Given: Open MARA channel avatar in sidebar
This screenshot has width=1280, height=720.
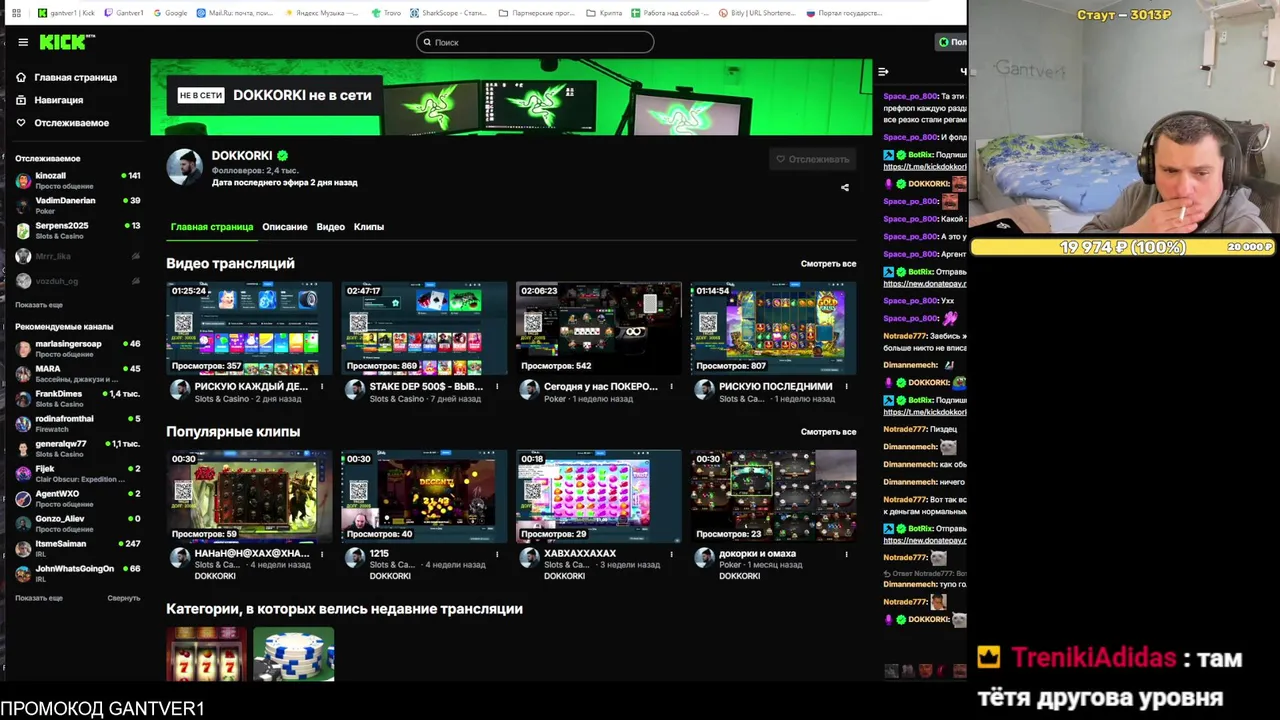Looking at the screenshot, I should pos(23,374).
